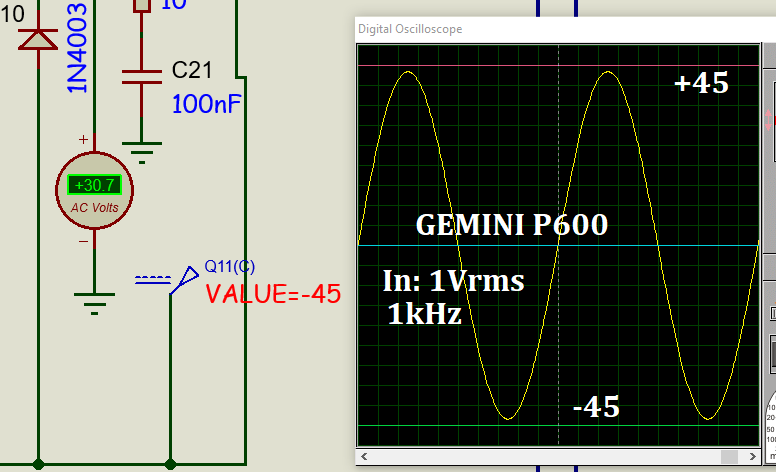Click the C21 reference label
Screen dimensions: 776x472
pyautogui.click(x=194, y=71)
